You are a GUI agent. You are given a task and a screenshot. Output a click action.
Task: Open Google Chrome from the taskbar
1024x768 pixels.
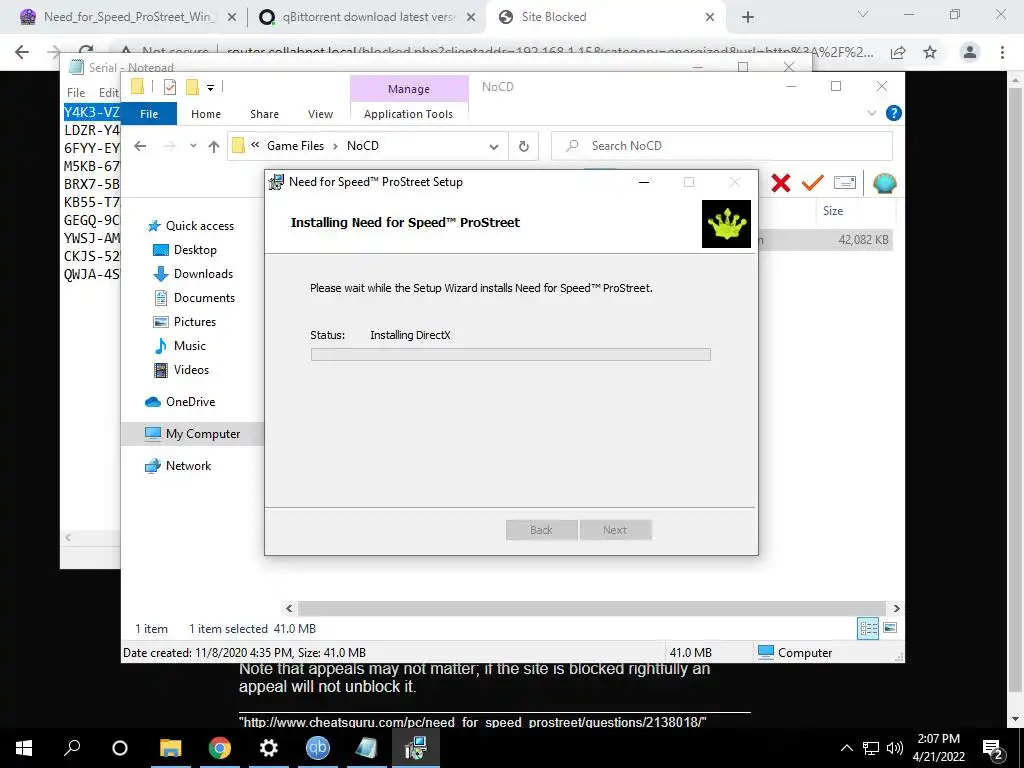(x=219, y=748)
